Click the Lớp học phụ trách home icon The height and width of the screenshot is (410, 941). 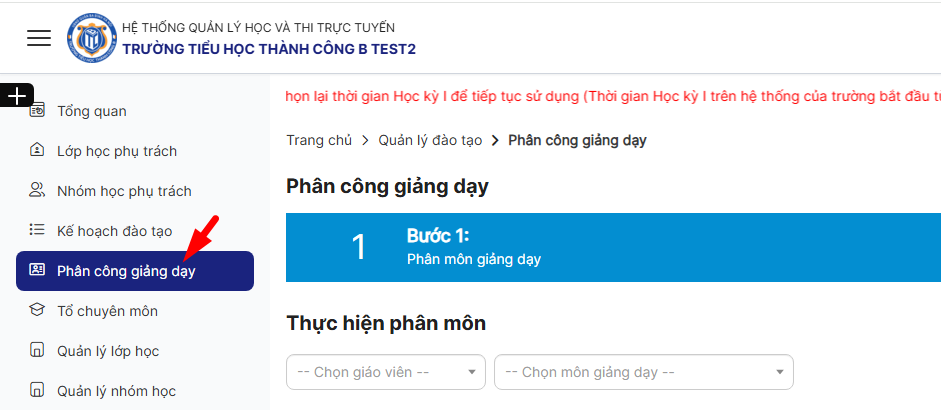click(38, 151)
